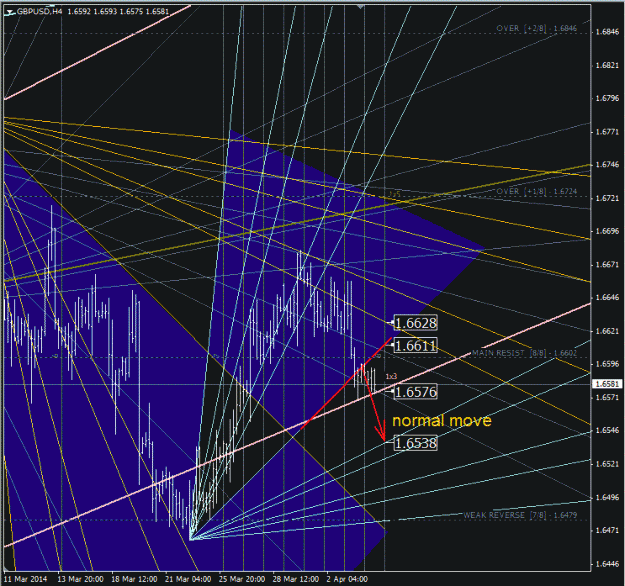Click the OVER [+2/8] 1.6846 label
The height and width of the screenshot is (586, 625).
[x=537, y=28]
